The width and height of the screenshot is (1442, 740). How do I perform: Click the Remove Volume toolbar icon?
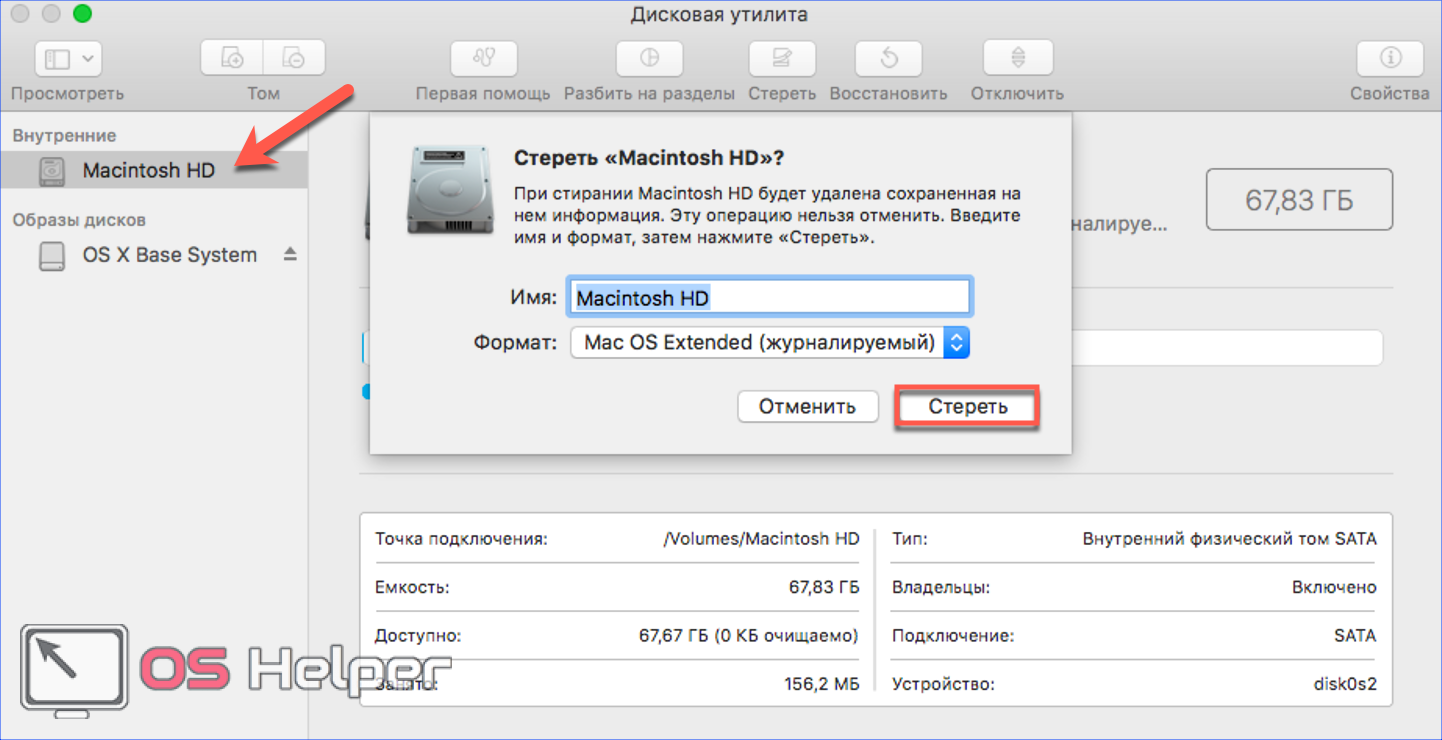point(295,59)
